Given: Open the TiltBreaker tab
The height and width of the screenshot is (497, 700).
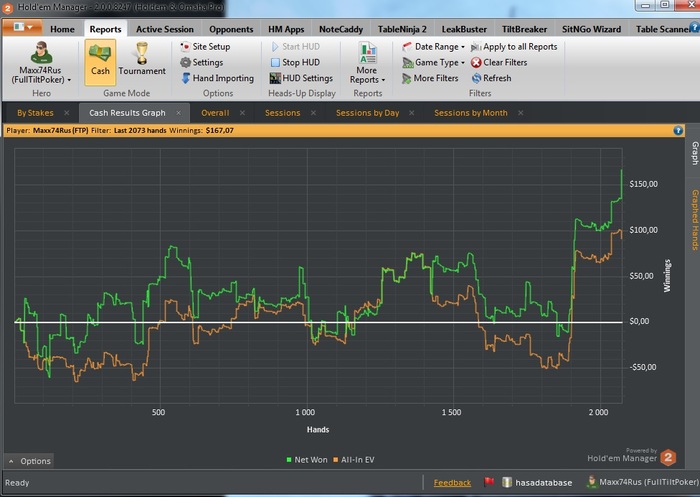Looking at the screenshot, I should tap(524, 29).
